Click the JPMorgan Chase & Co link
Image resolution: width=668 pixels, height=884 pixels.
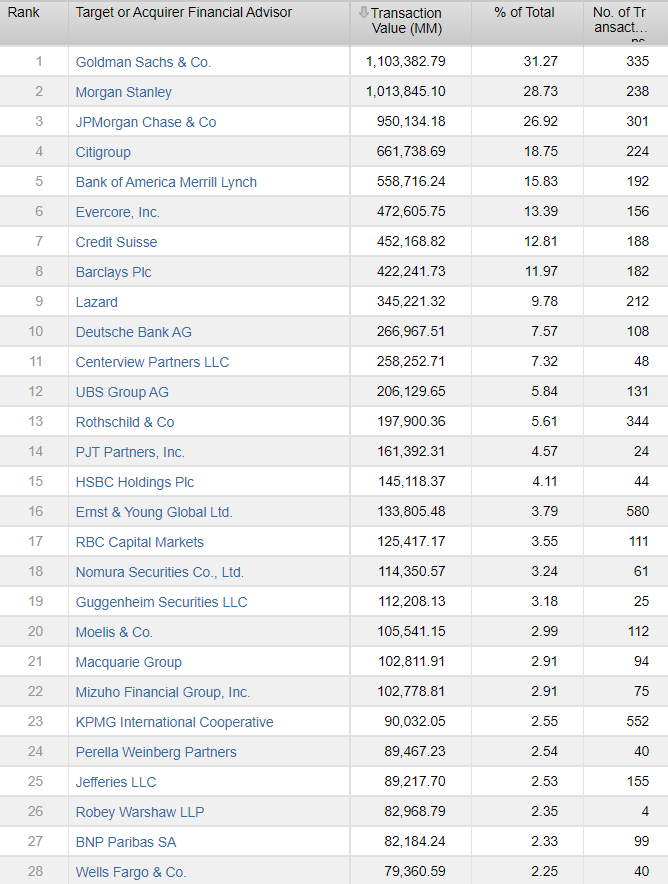146,122
